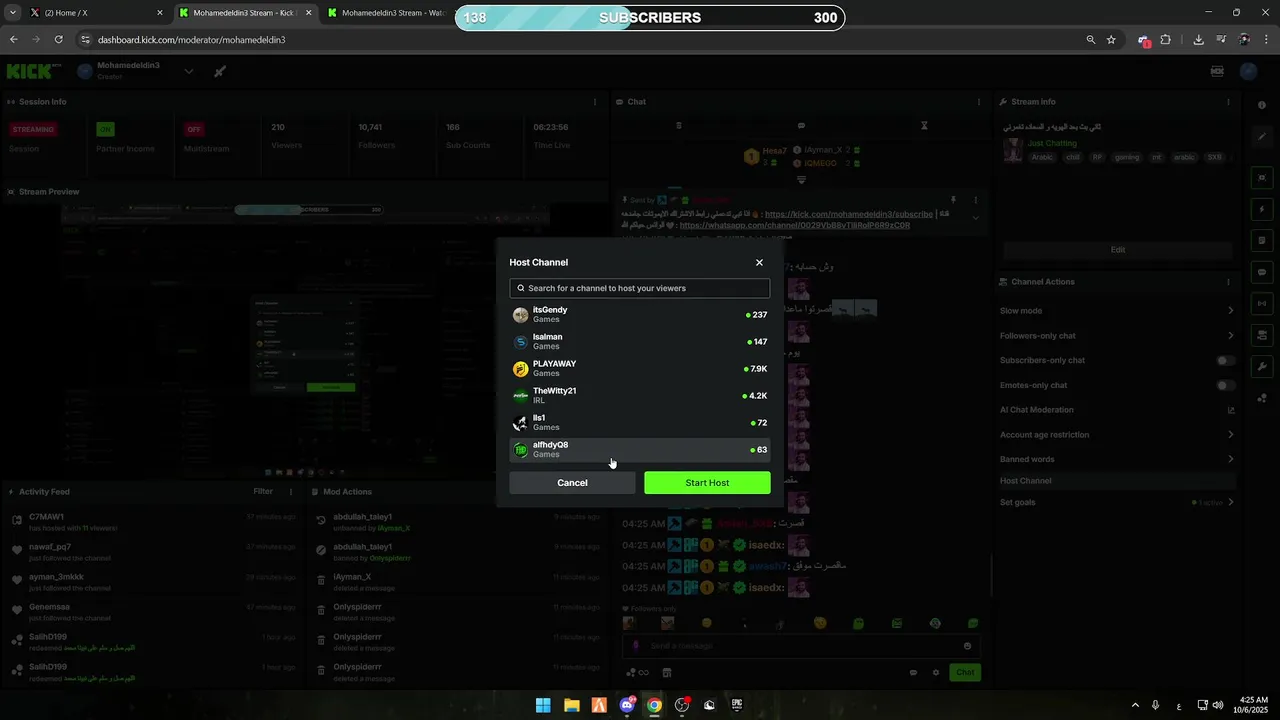Open chat settings gear icon
The height and width of the screenshot is (720, 1280).
click(x=936, y=673)
